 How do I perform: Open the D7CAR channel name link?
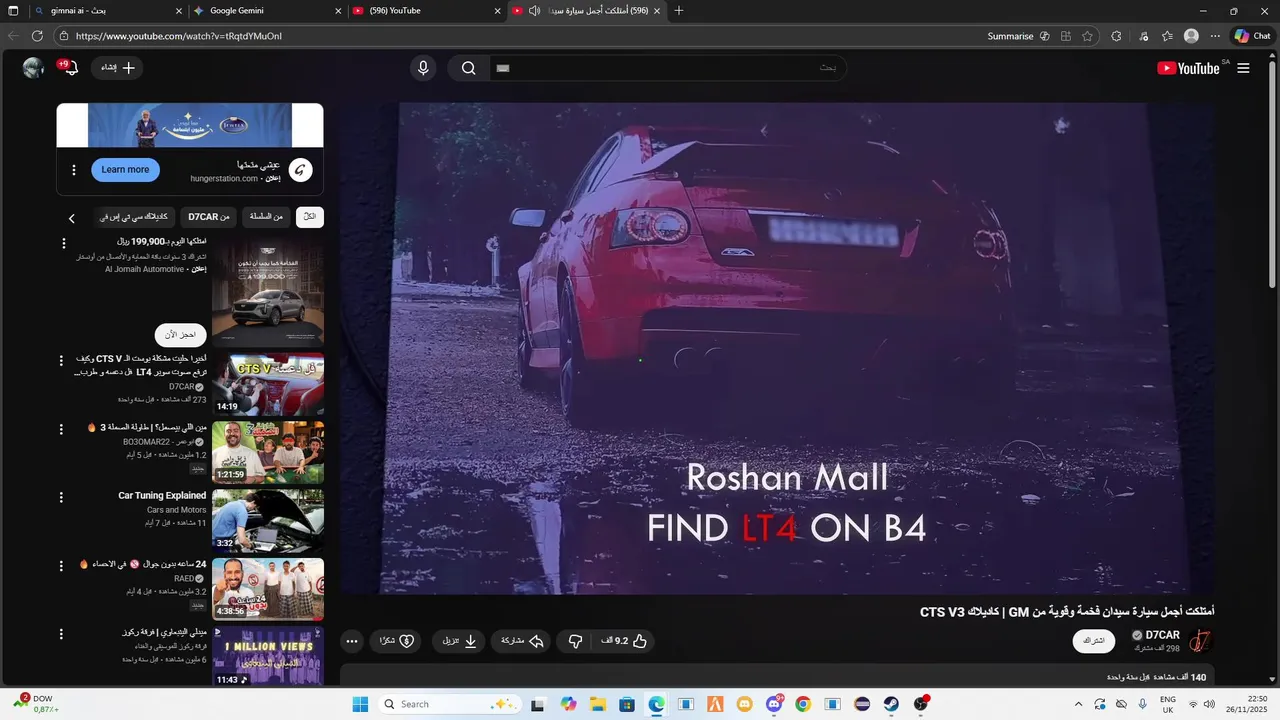click(1162, 635)
